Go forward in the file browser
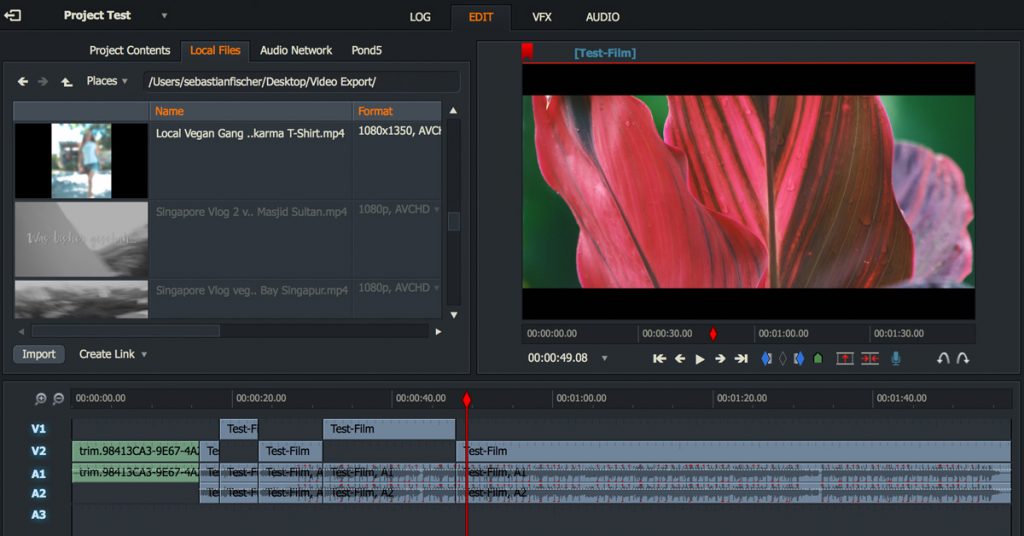 (43, 82)
